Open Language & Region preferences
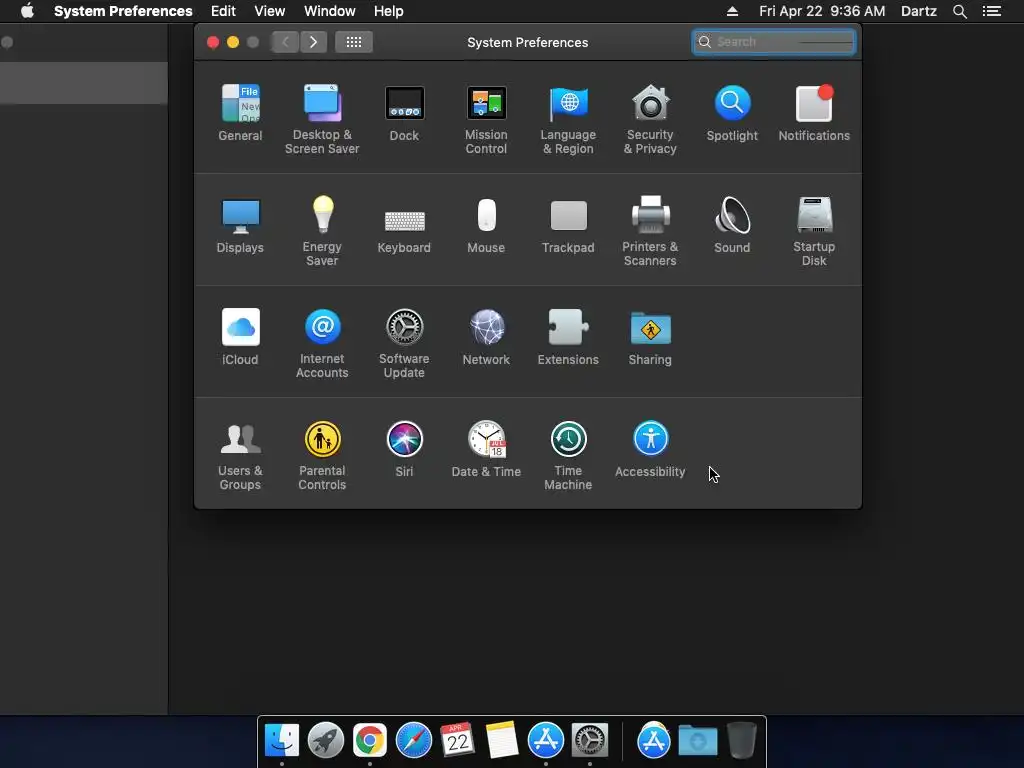 coord(568,119)
